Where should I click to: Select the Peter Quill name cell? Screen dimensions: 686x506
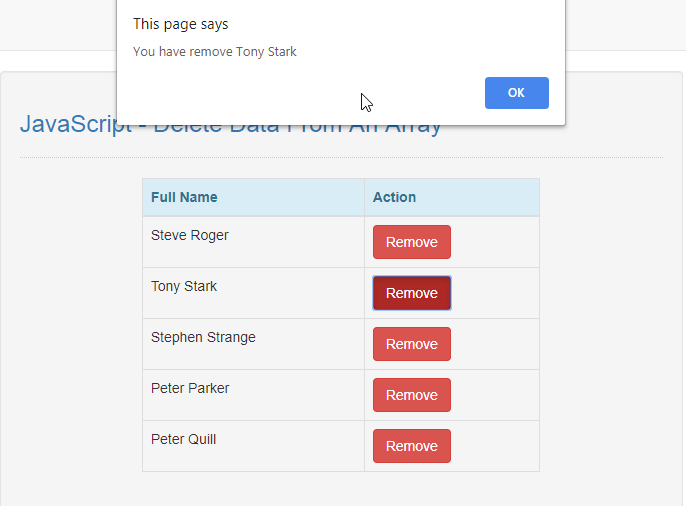click(183, 440)
